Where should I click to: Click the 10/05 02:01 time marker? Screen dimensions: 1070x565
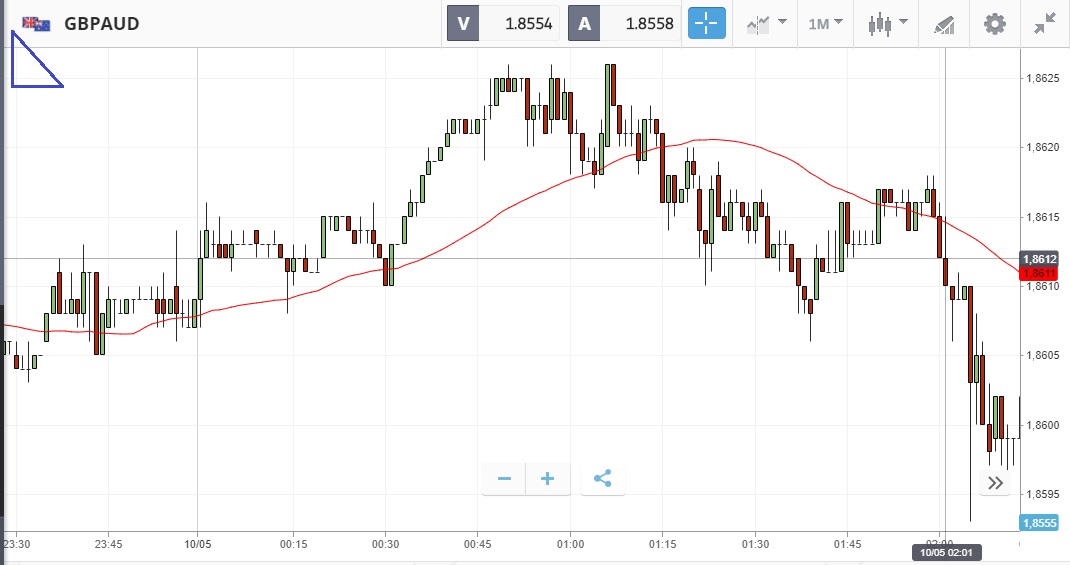pyautogui.click(x=945, y=551)
